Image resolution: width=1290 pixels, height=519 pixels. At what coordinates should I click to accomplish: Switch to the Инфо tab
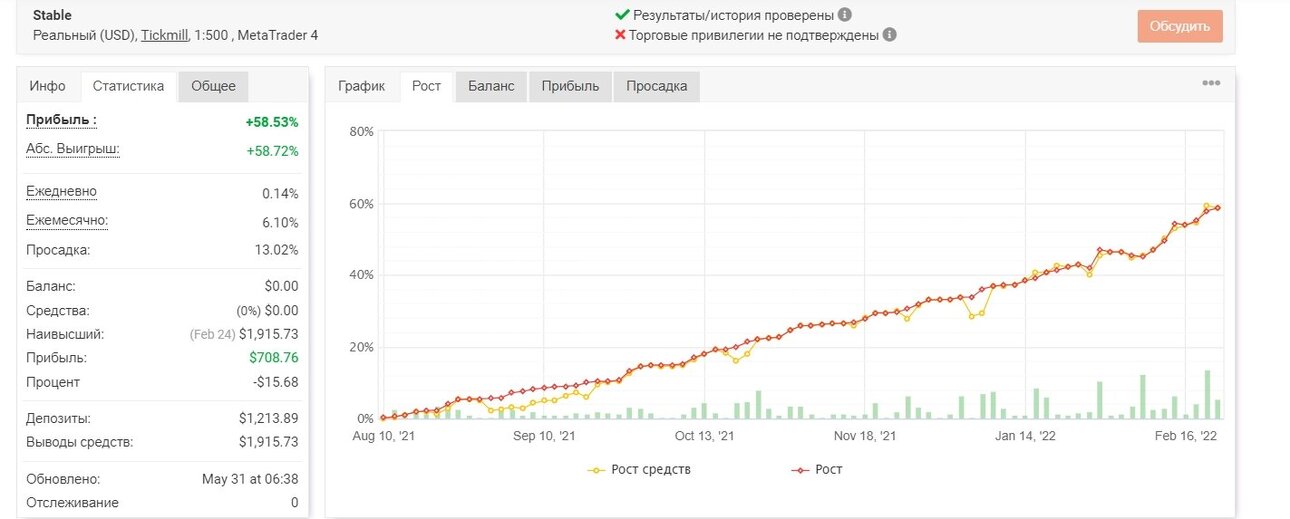48,86
